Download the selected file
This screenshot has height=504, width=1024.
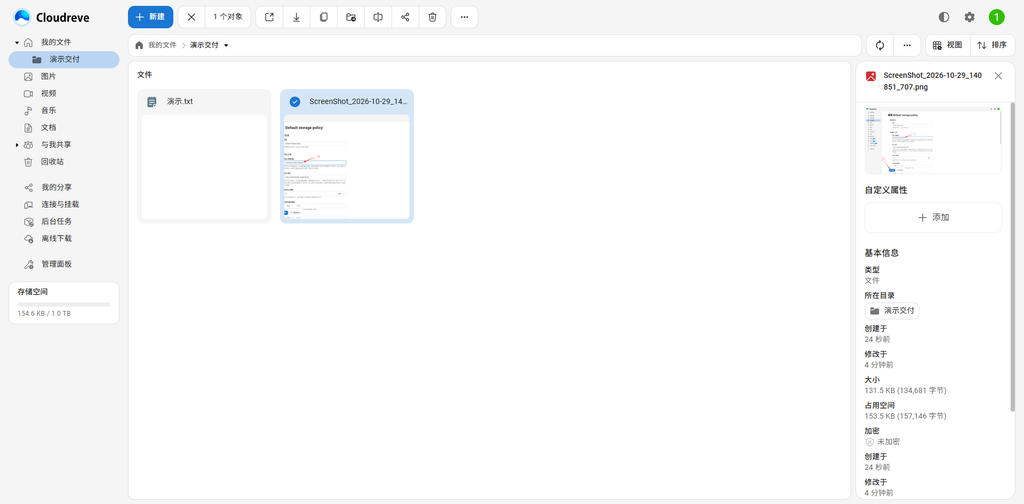point(296,17)
